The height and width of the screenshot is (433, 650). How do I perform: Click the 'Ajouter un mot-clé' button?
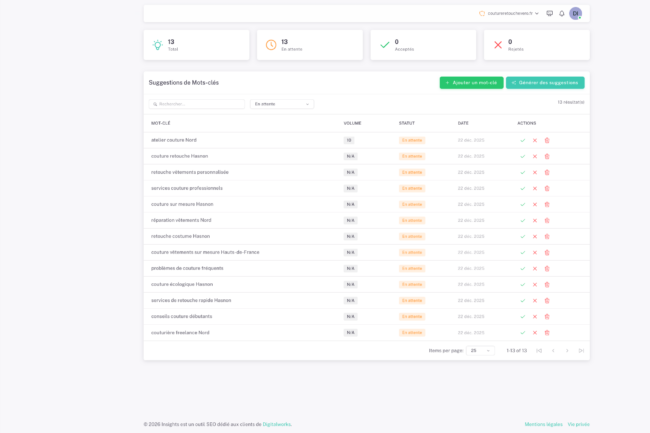[x=471, y=83]
